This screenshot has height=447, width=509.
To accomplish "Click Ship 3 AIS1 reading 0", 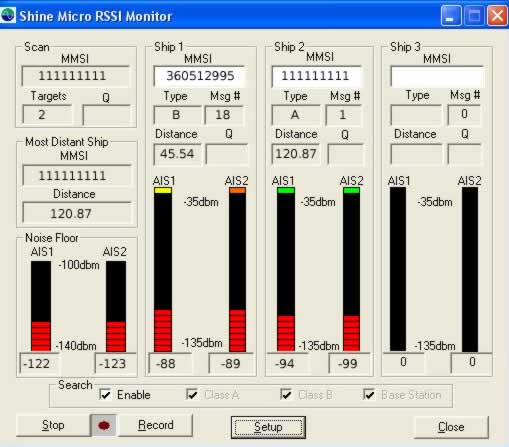I will click(403, 362).
